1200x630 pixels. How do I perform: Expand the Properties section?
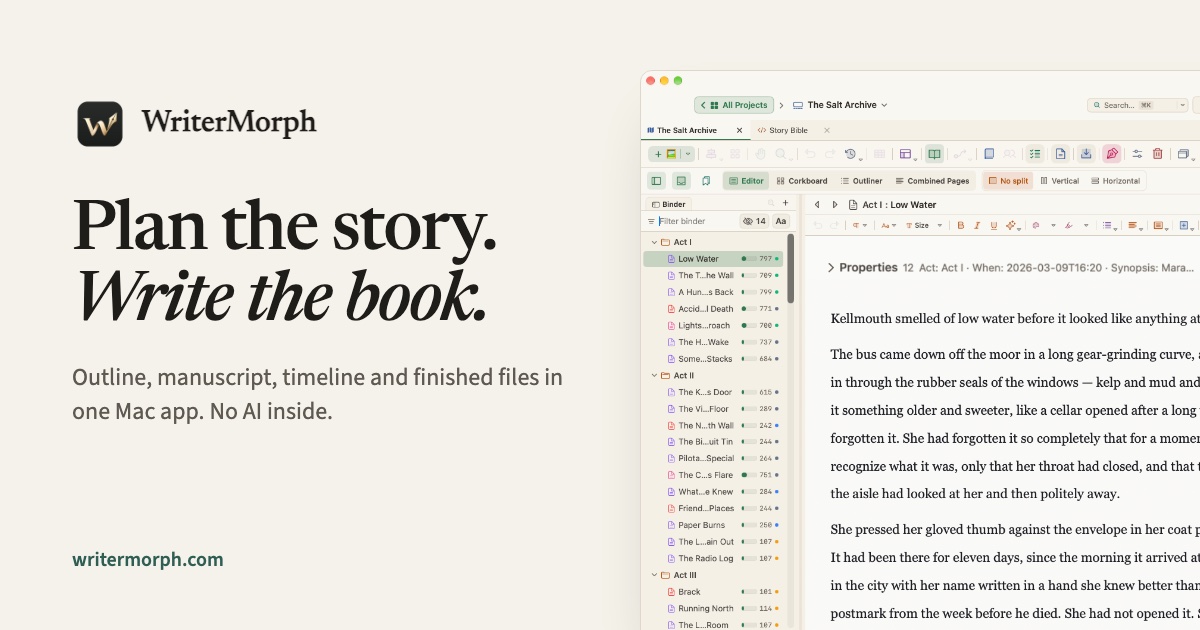point(831,267)
